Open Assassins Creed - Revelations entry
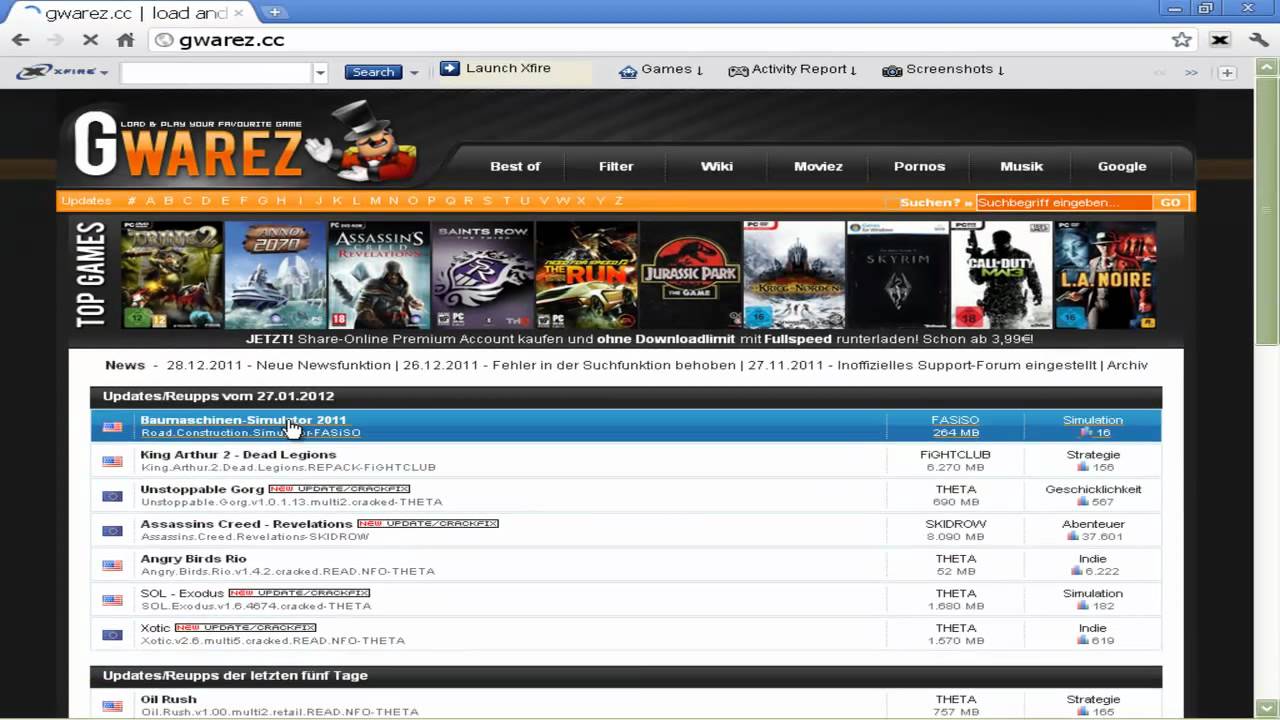Image resolution: width=1280 pixels, height=720 pixels. [x=246, y=524]
